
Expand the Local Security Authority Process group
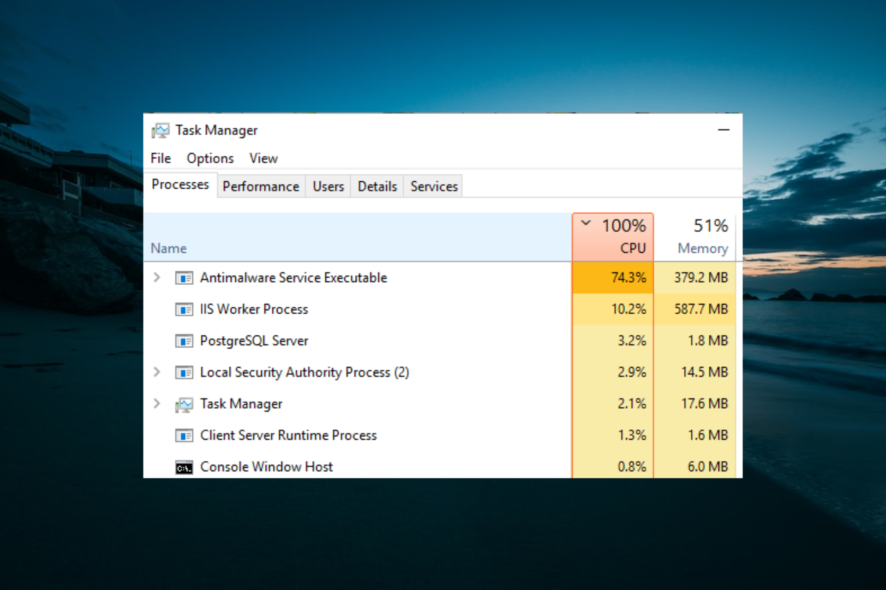[157, 372]
